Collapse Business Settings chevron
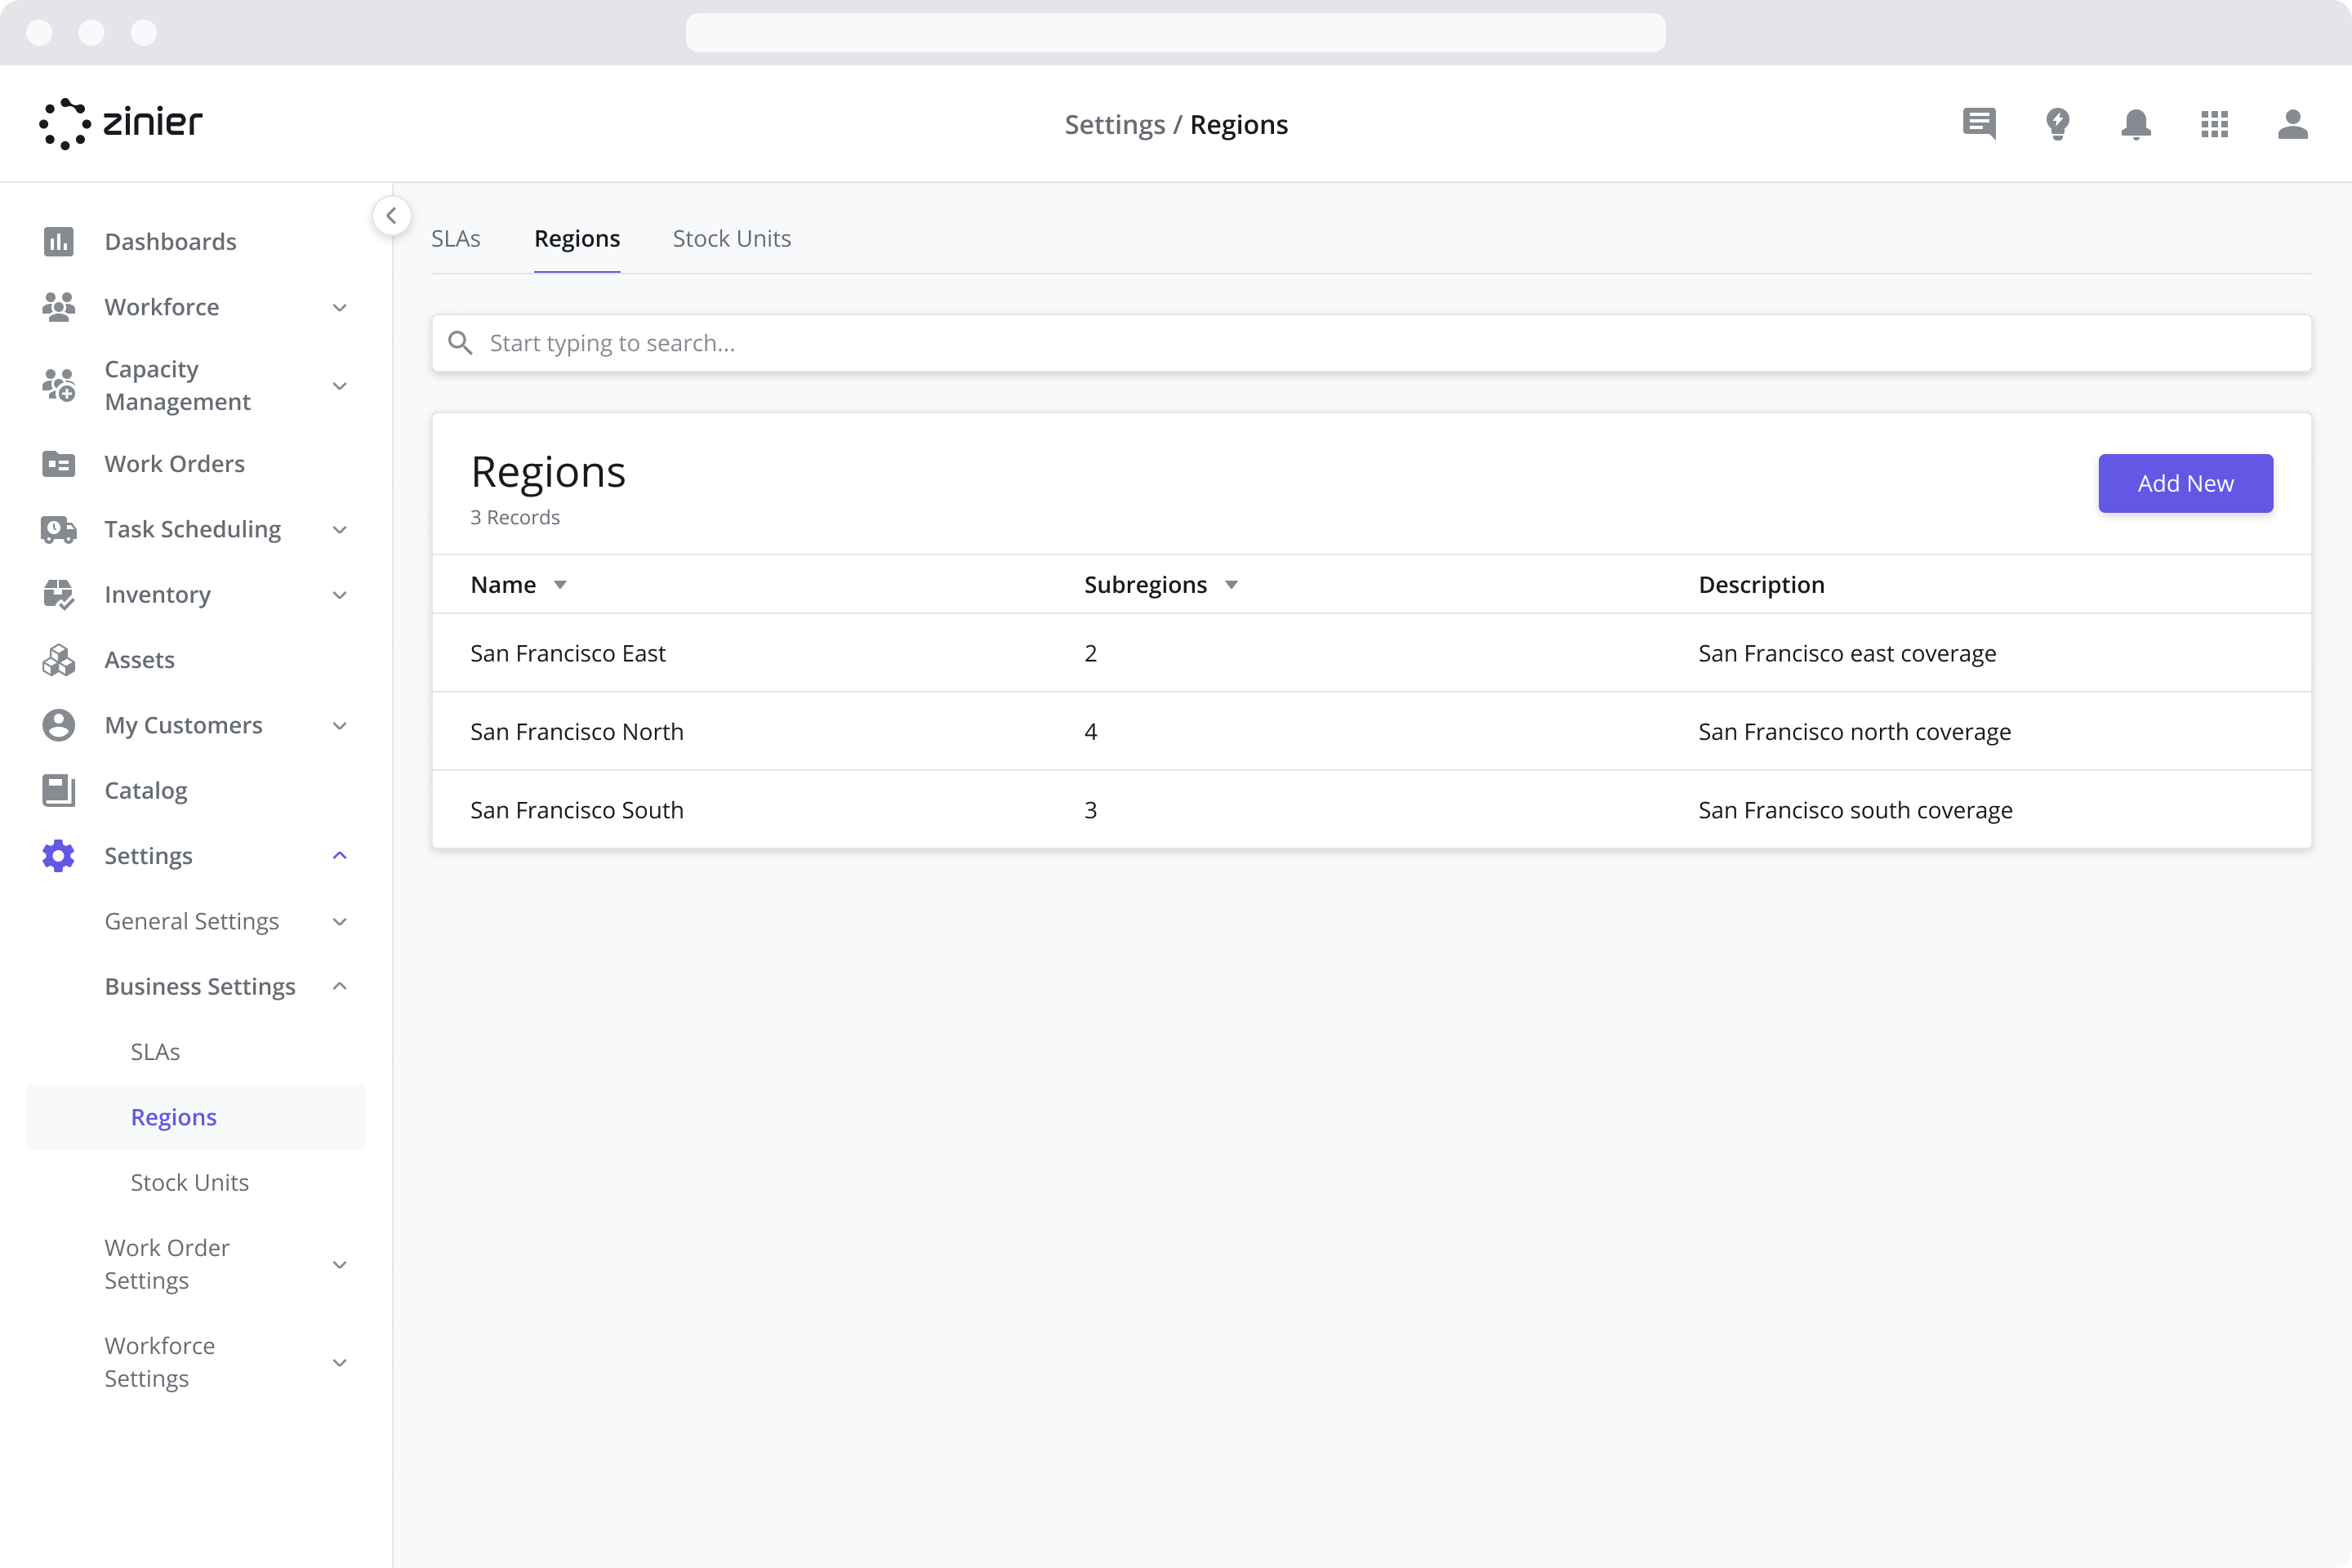This screenshot has width=2352, height=1568. [x=340, y=987]
